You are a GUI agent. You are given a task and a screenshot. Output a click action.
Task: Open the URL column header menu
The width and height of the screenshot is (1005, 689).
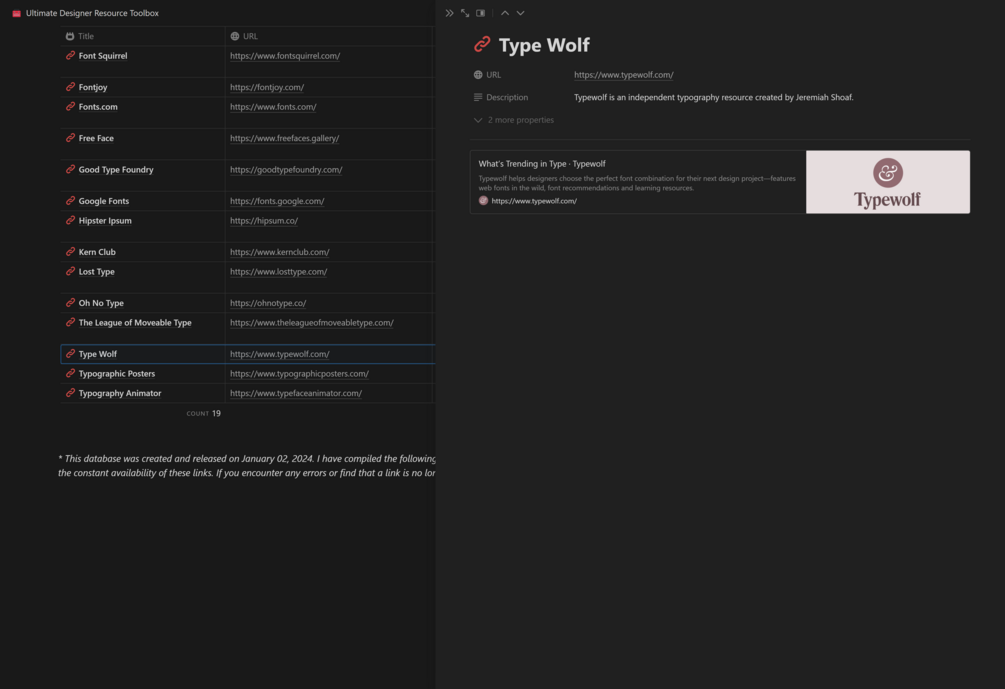329,37
